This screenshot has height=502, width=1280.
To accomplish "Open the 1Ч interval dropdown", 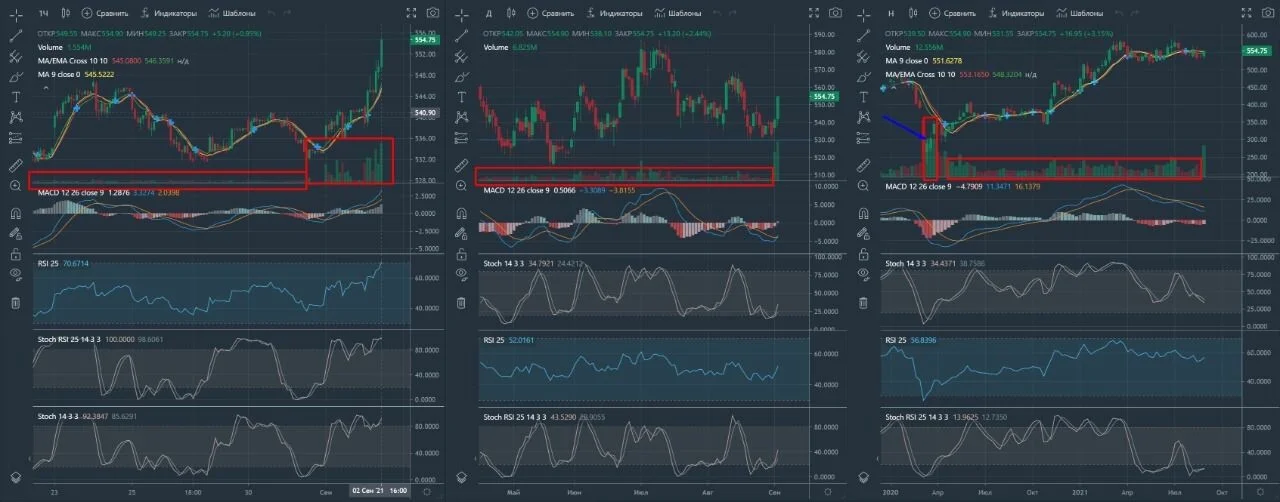I will (x=43, y=14).
